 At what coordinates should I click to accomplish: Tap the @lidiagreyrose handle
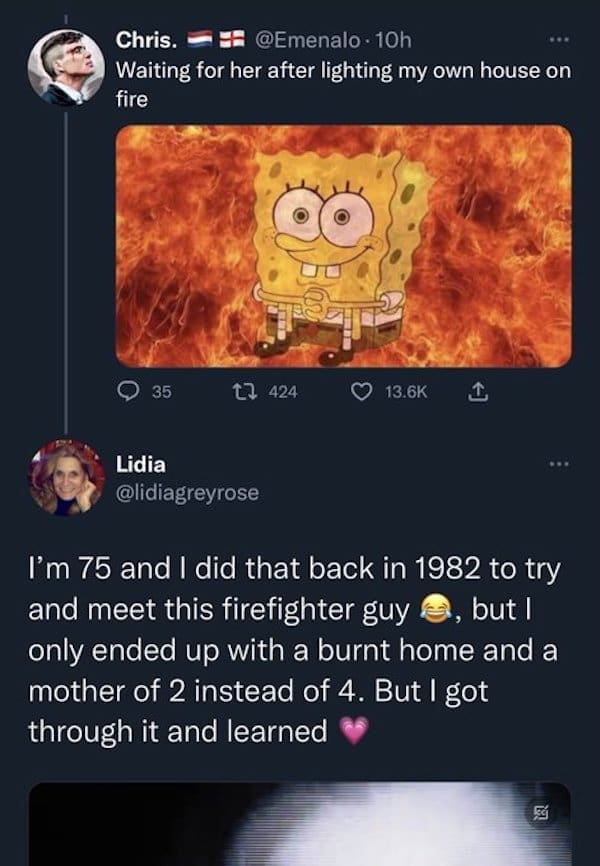coord(188,492)
